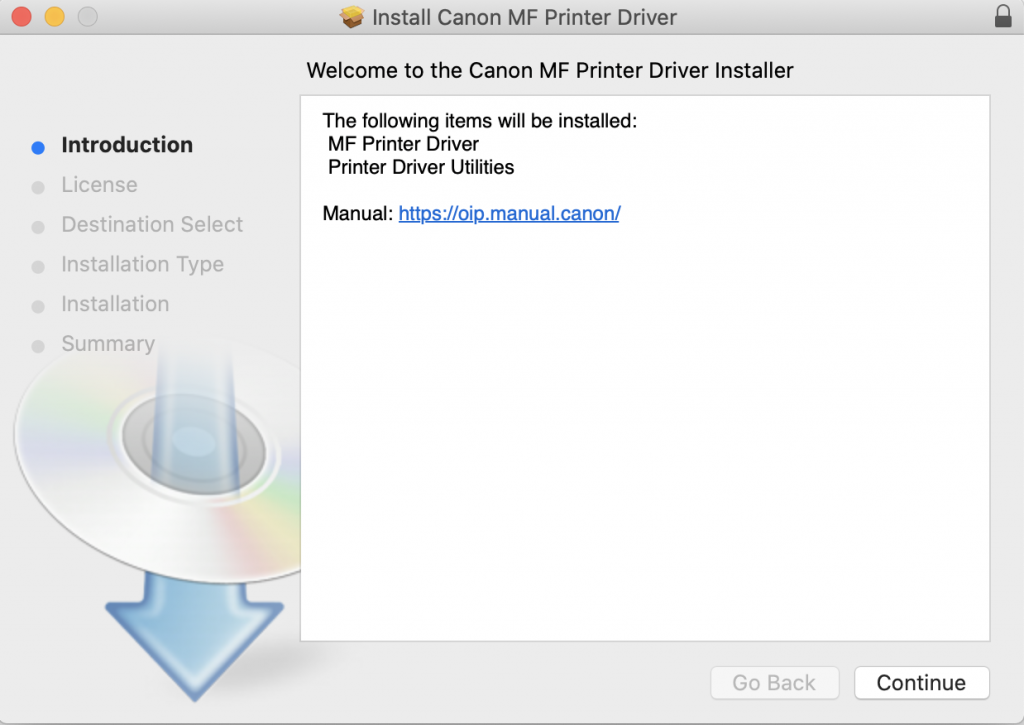Click the lock icon in title bar

1003,17
